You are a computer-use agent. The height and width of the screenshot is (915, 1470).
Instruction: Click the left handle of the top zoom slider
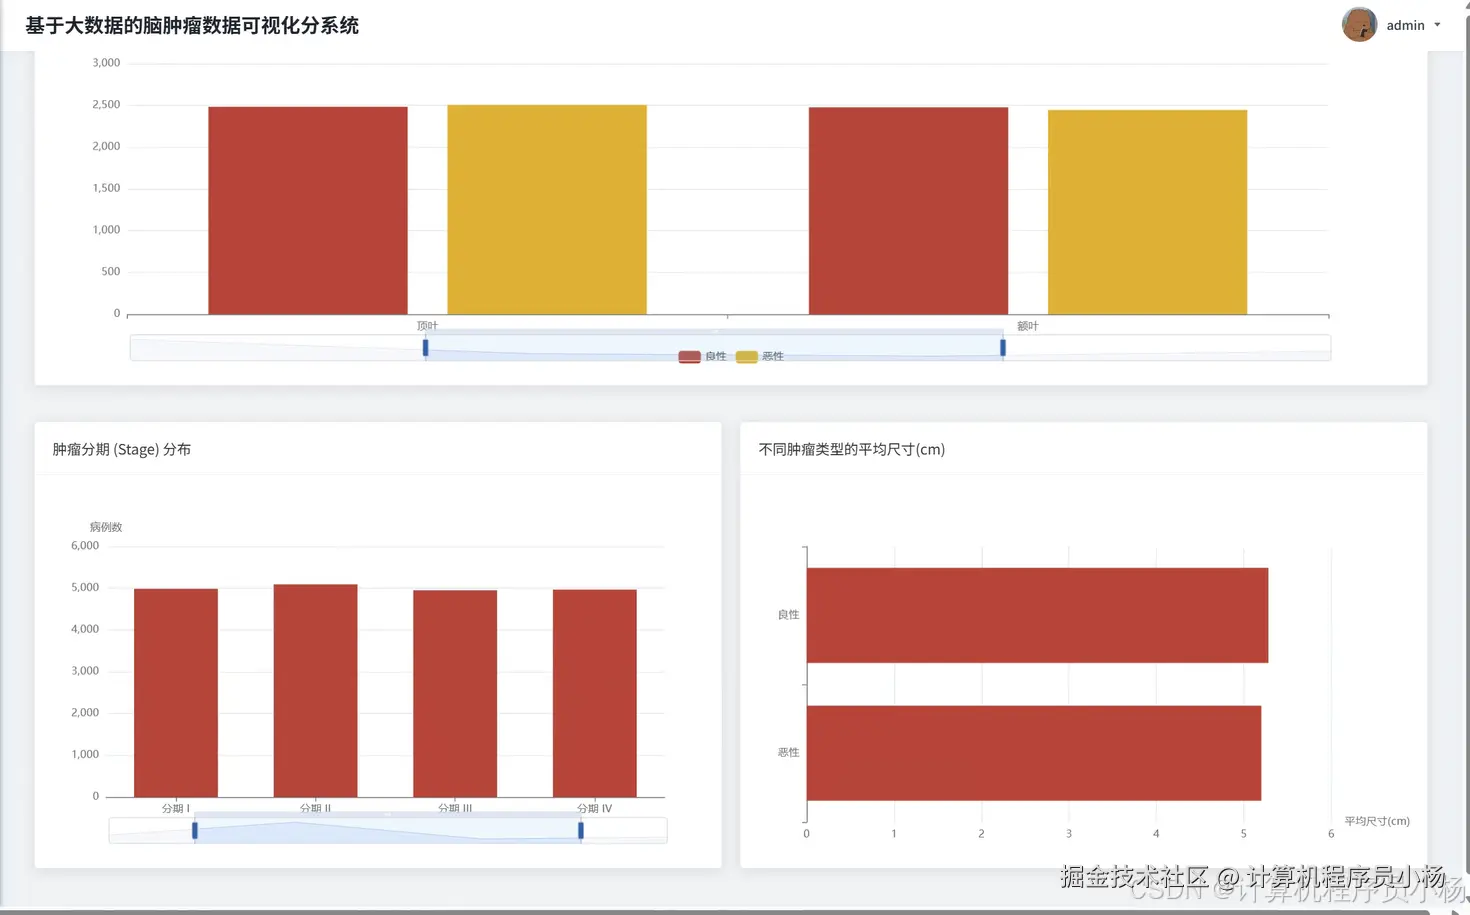tap(424, 347)
